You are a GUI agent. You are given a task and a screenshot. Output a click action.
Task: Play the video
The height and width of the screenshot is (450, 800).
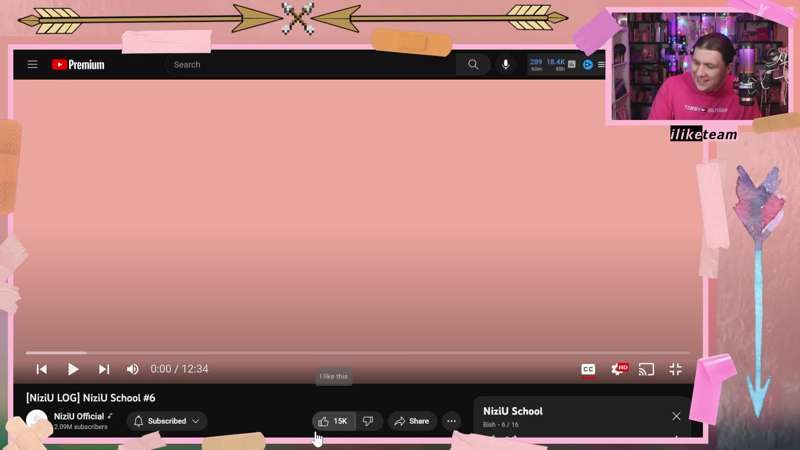point(73,369)
